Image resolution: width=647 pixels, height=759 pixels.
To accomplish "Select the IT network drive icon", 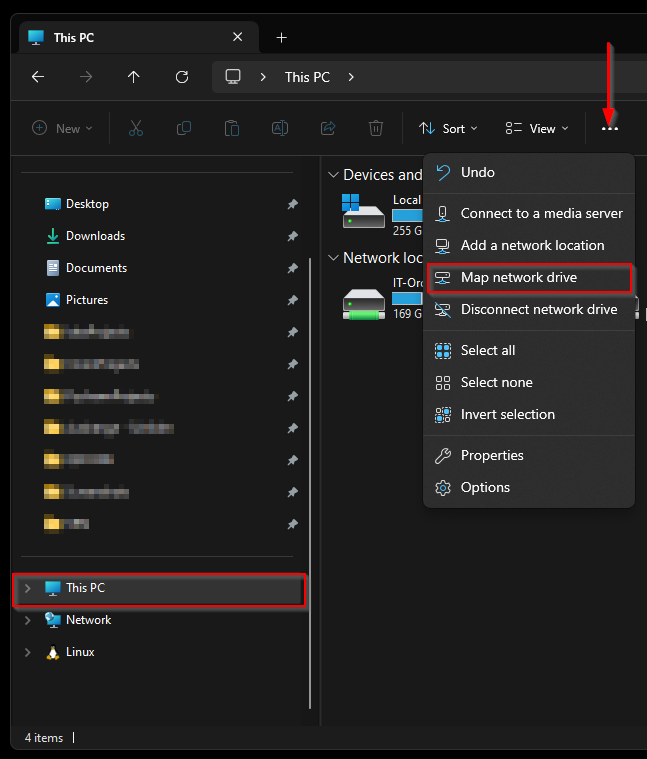I will [363, 304].
